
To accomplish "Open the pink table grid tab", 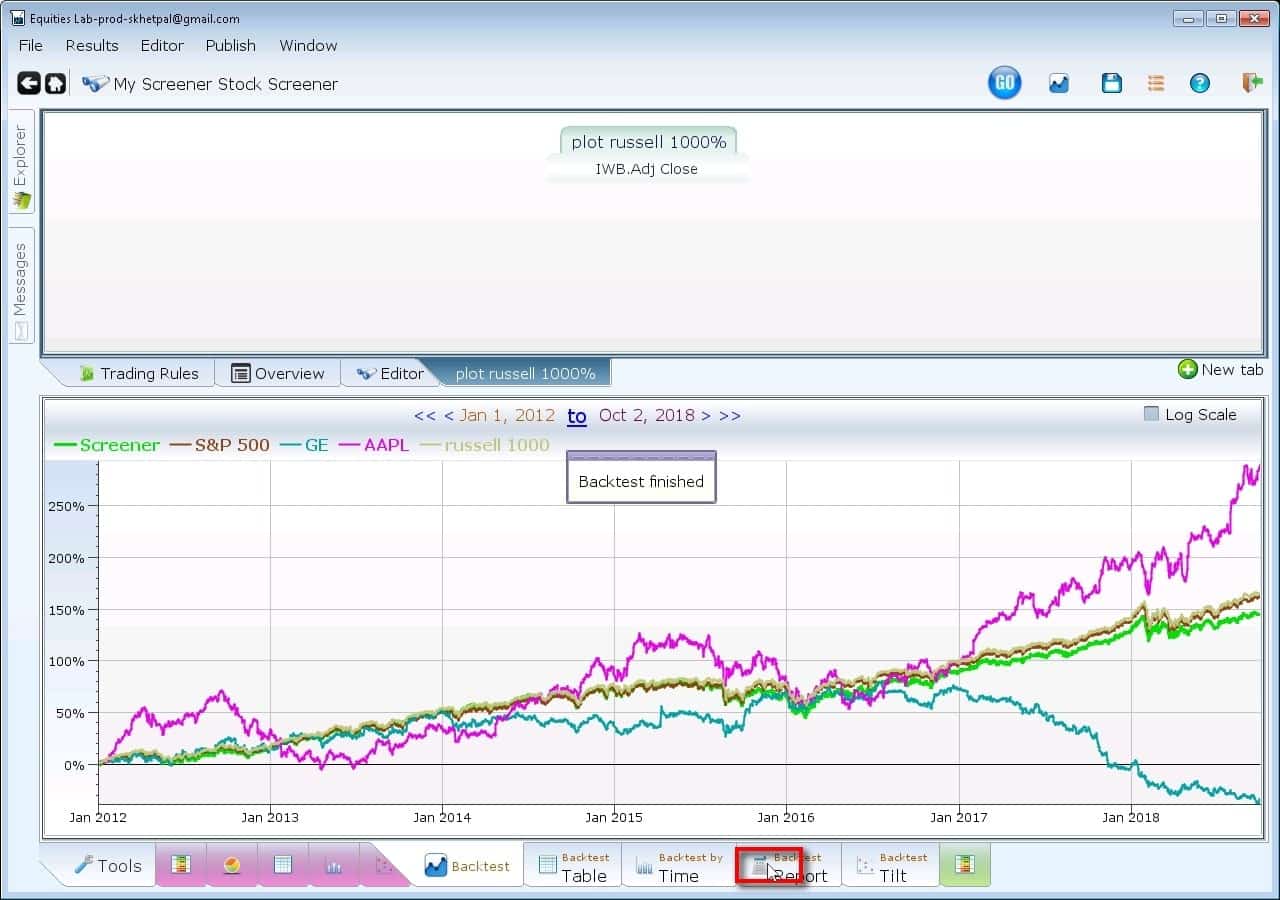I will [x=283, y=865].
